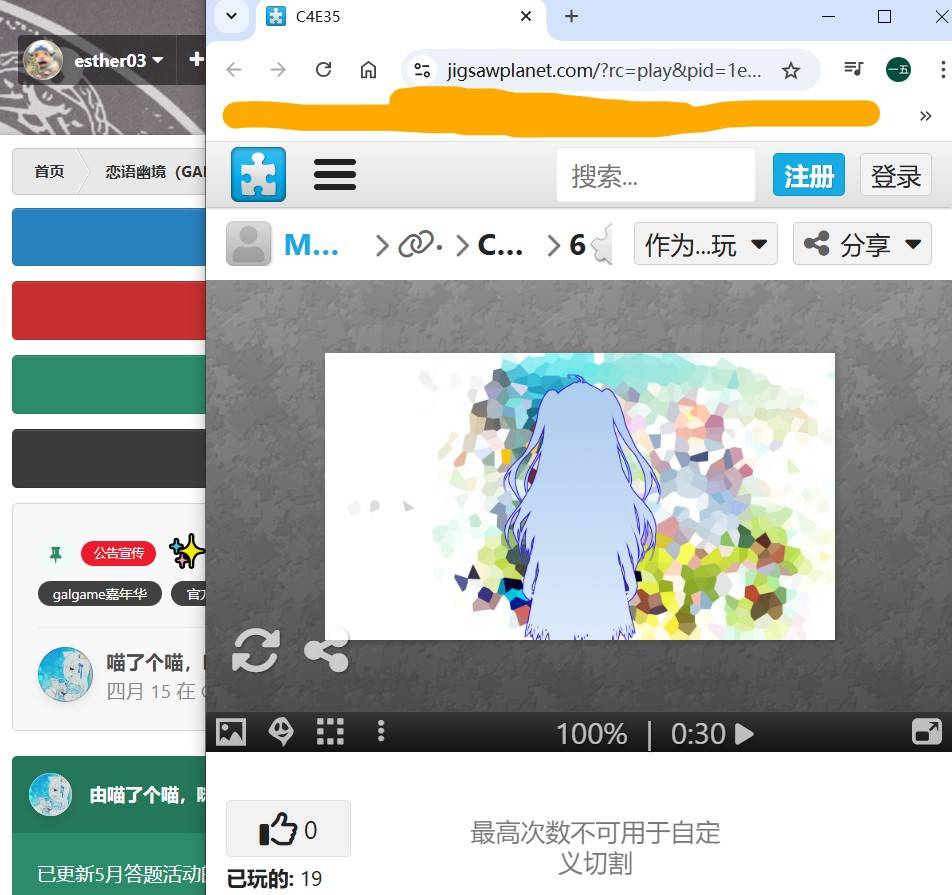Image resolution: width=952 pixels, height=895 pixels.
Task: Open the avatar in the green forum banner
Action: [x=50, y=794]
